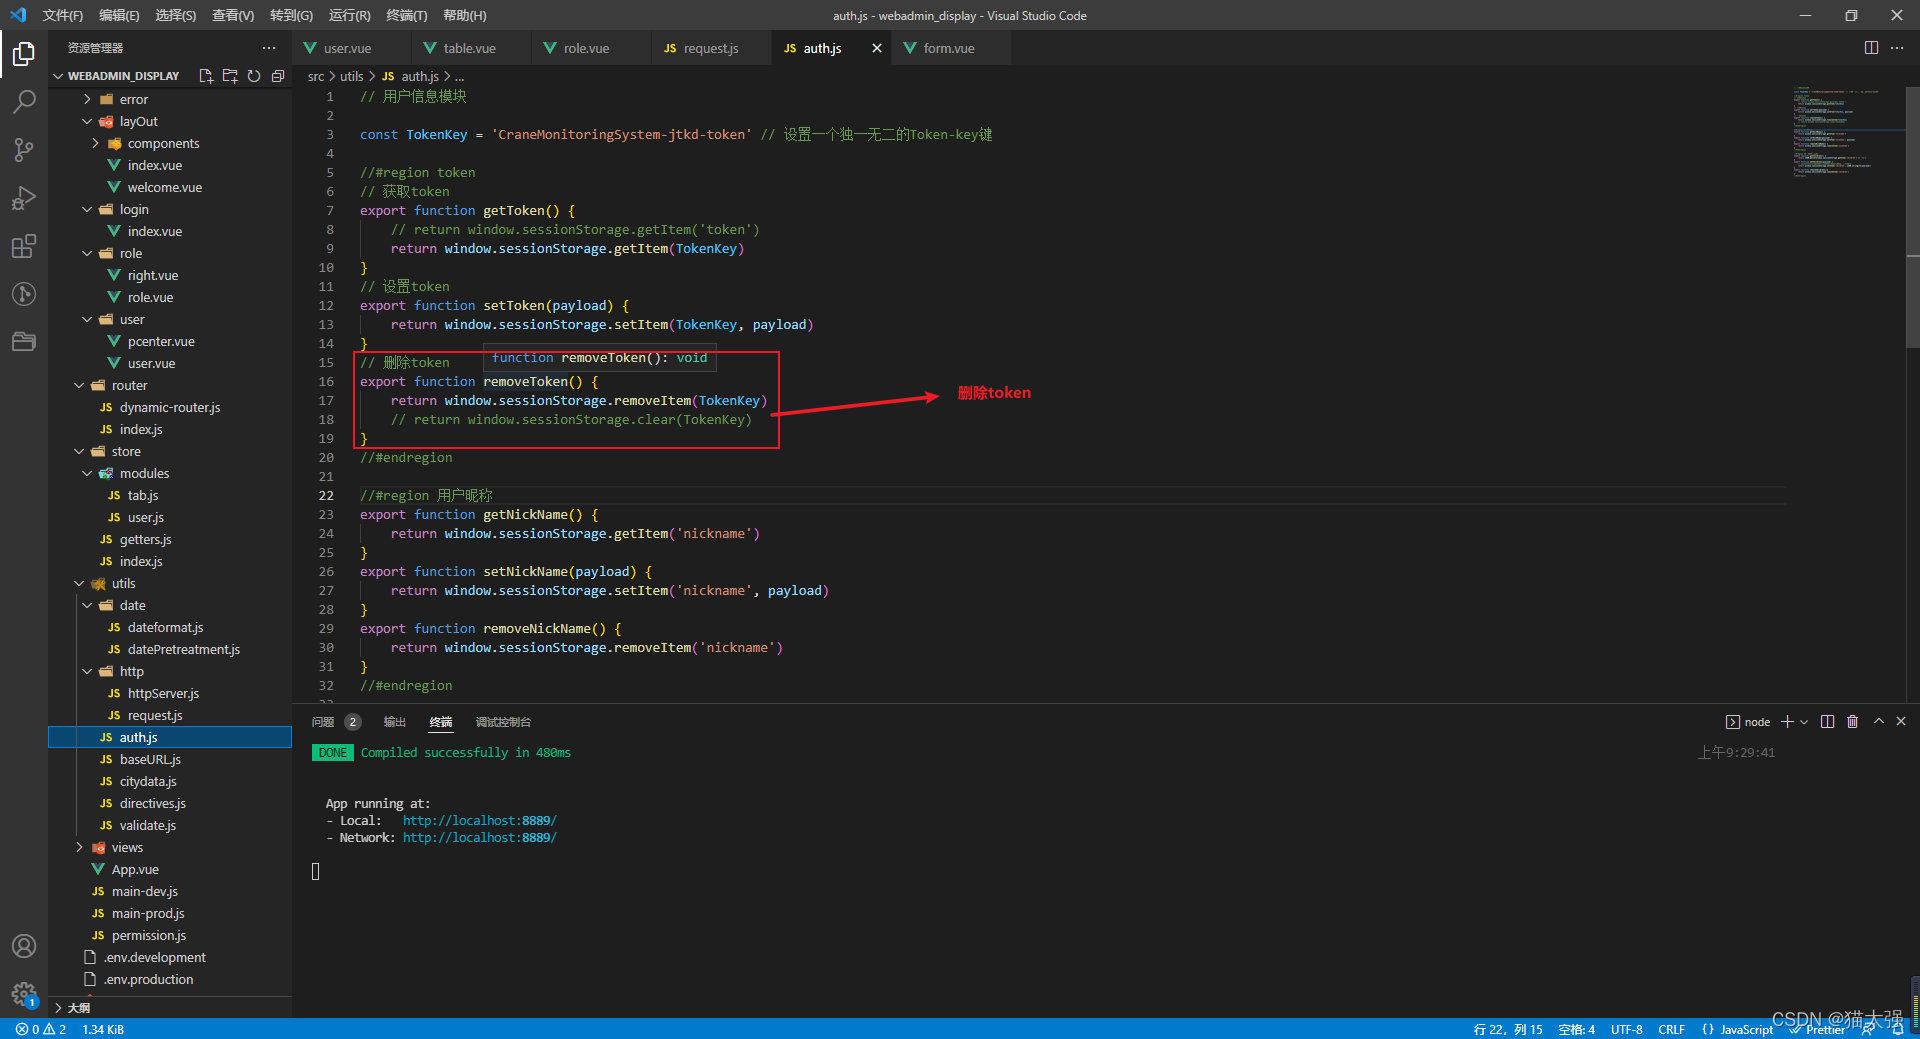The image size is (1920, 1039).
Task: Open explorer panel more actions menu
Action: click(x=269, y=48)
